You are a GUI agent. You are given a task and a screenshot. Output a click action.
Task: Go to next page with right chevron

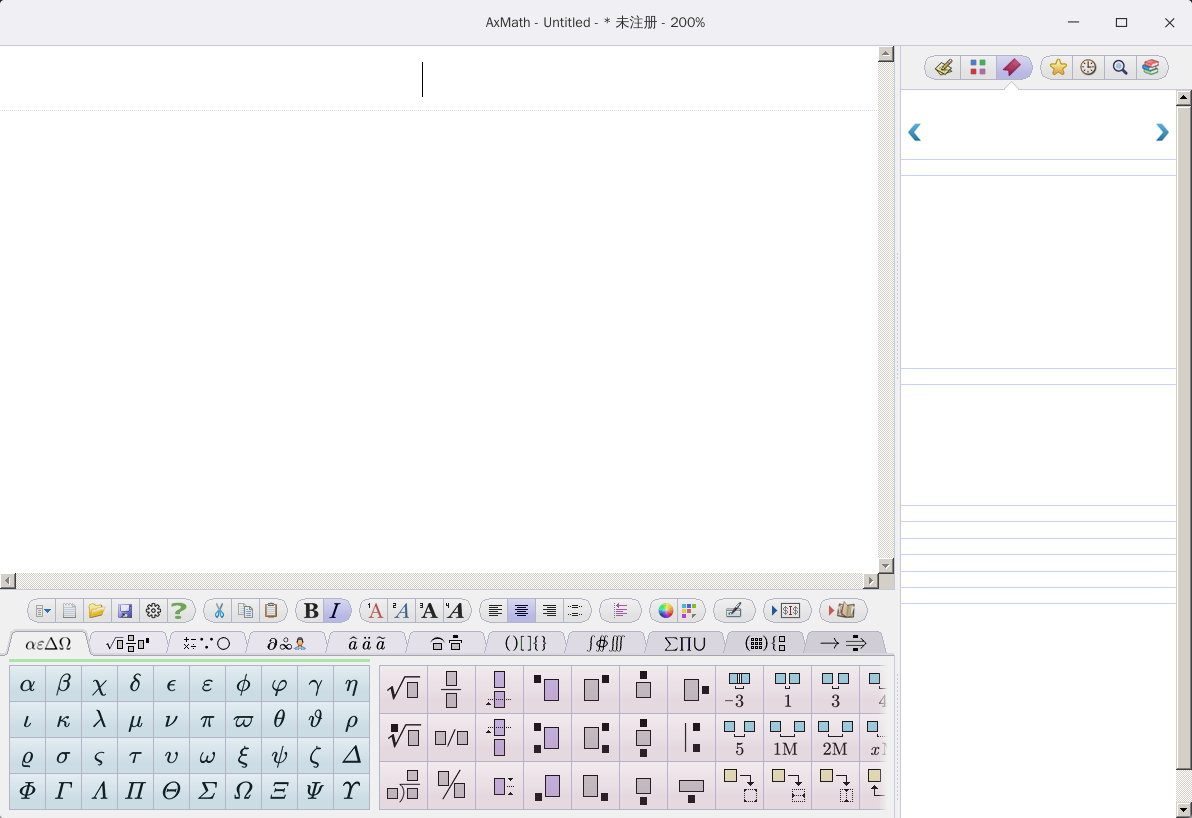pyautogui.click(x=1161, y=133)
